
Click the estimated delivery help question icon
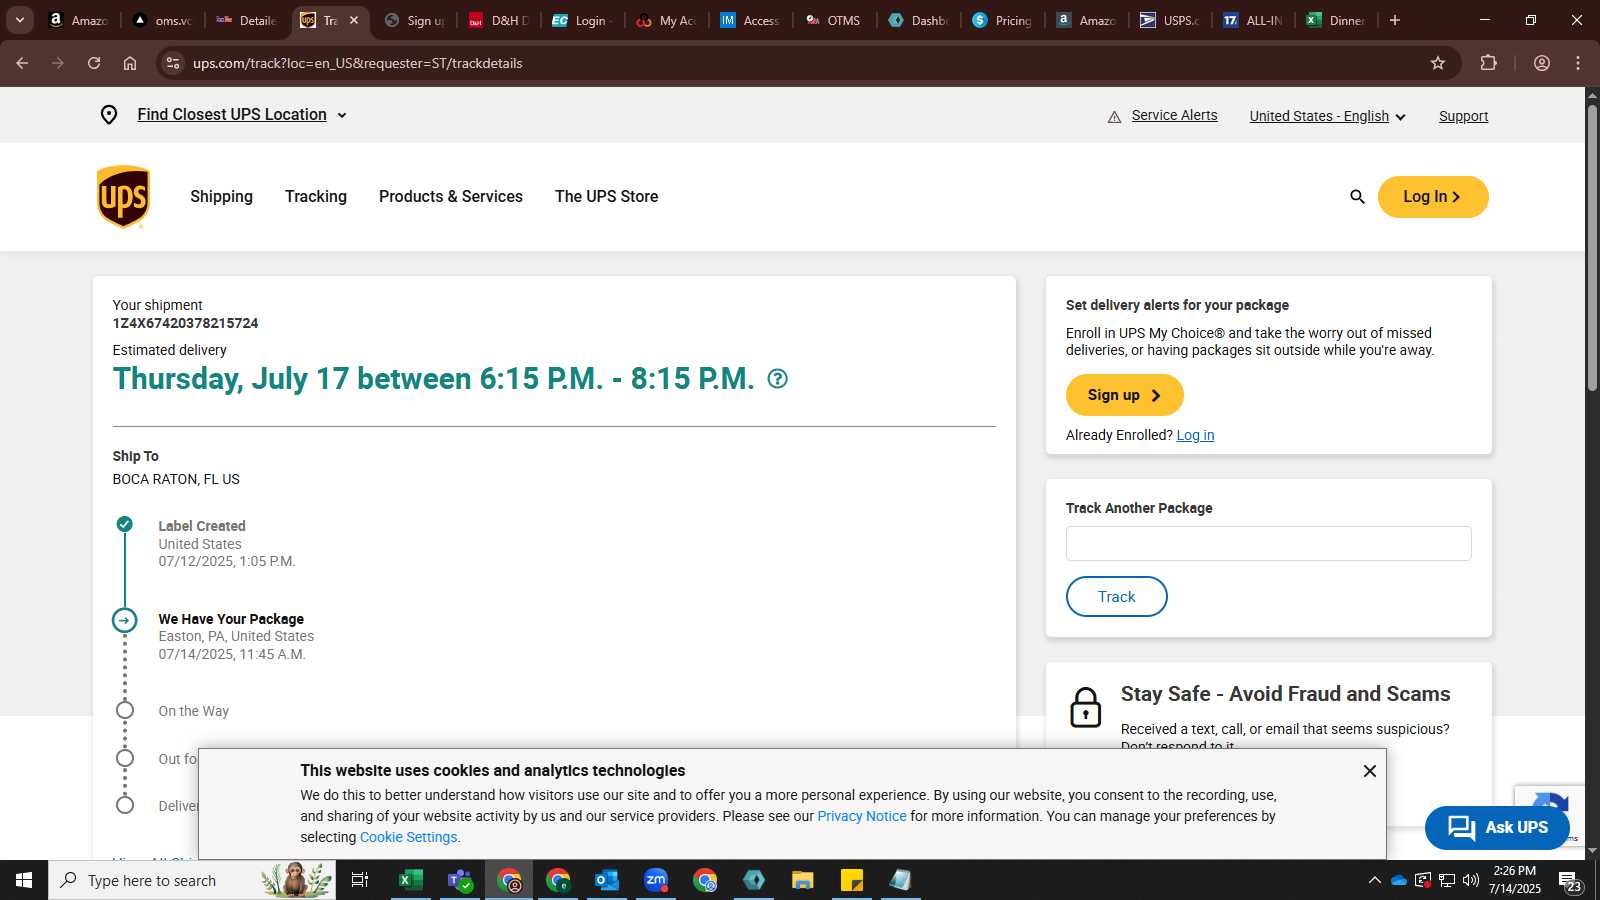click(x=777, y=379)
